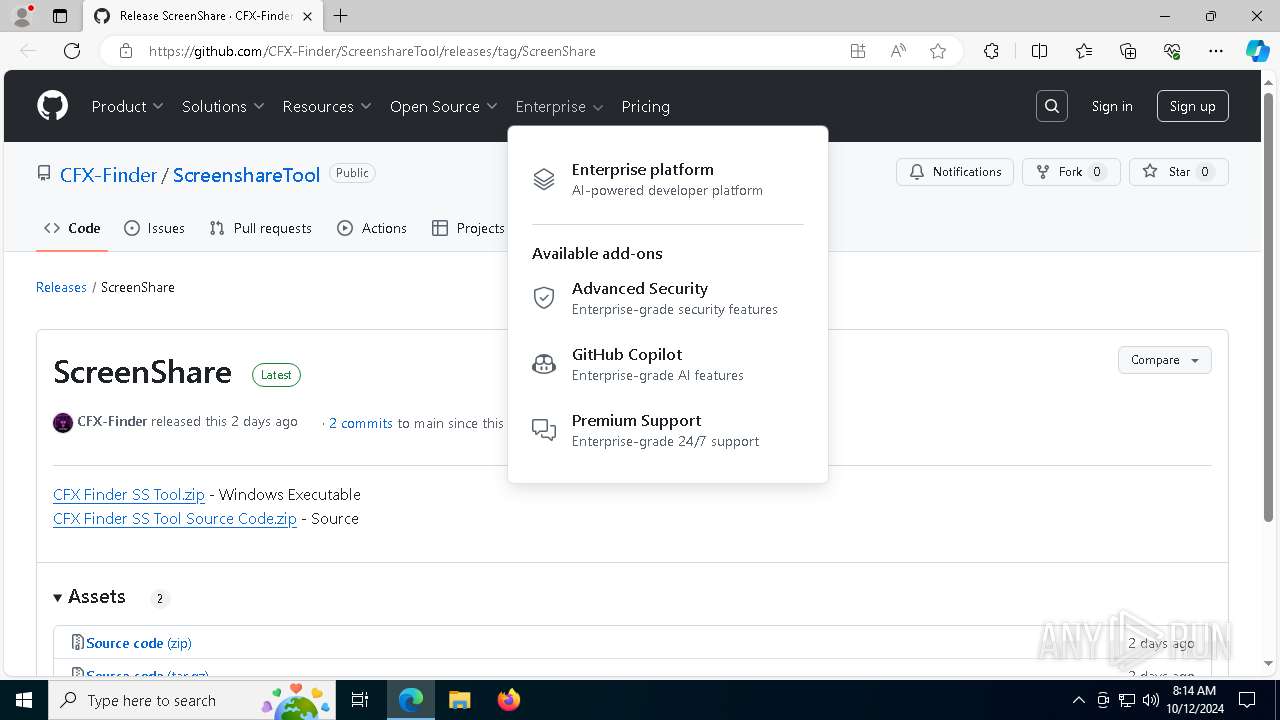Click the Advanced Security shield icon
This screenshot has height=720, width=1280.
544,298
